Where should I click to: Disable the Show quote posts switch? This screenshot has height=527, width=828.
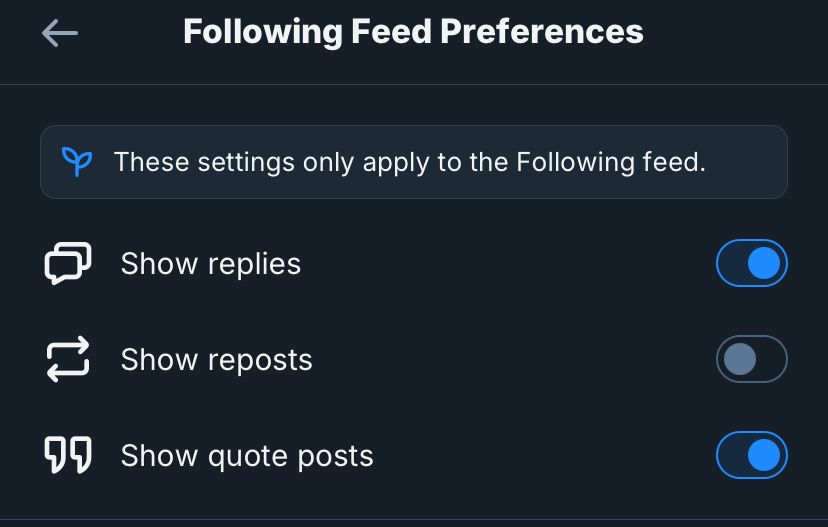click(x=751, y=455)
